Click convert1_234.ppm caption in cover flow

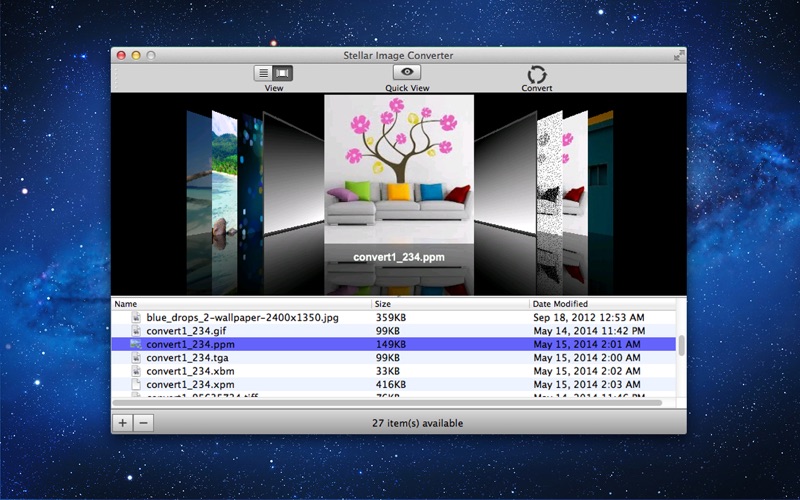pos(399,257)
